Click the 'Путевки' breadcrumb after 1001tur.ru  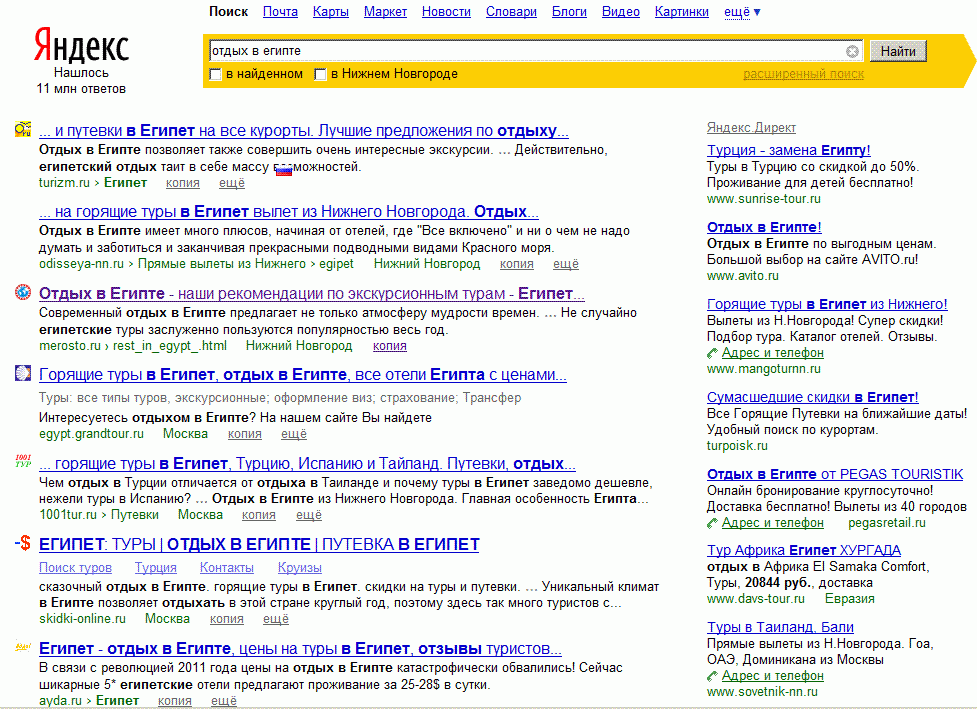[x=135, y=515]
